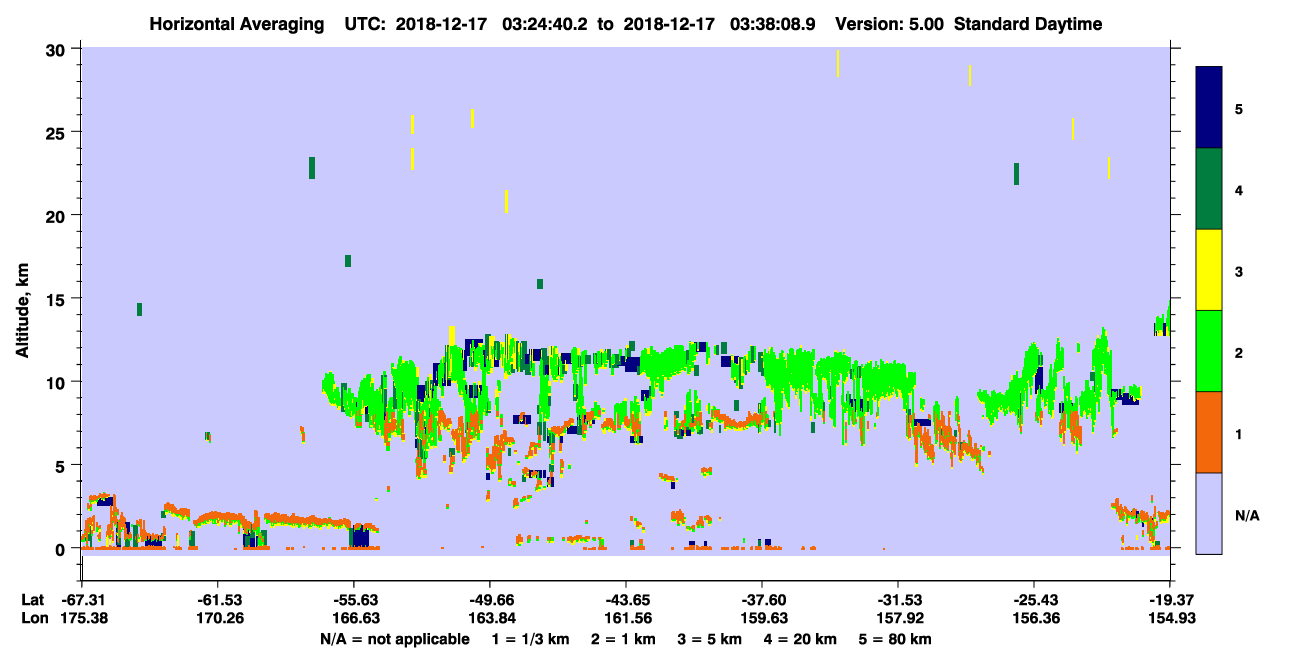The height and width of the screenshot is (667, 1300).
Task: Click the longitude value 166.63
Action: tap(355, 618)
